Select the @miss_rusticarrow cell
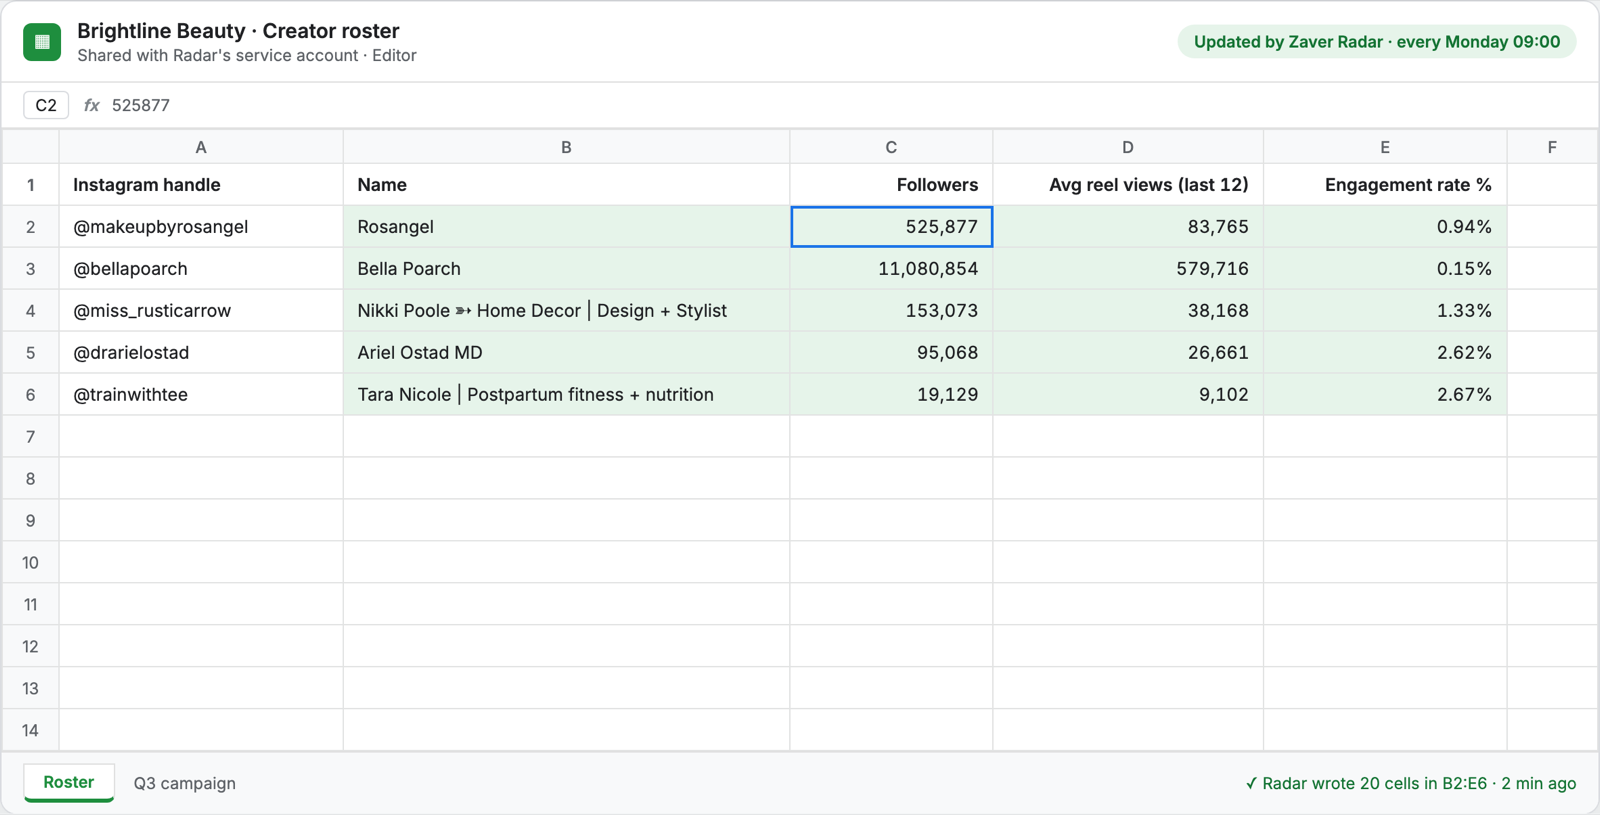The width and height of the screenshot is (1600, 815). click(201, 311)
